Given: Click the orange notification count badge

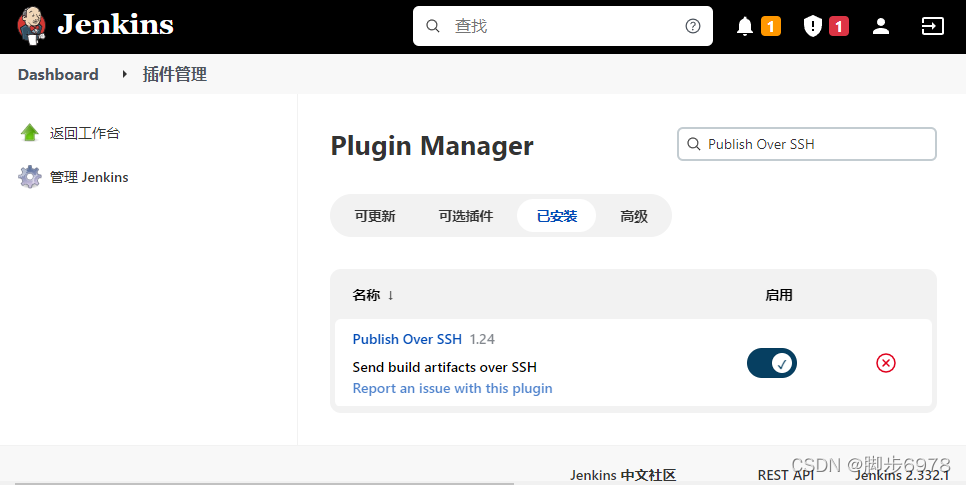Looking at the screenshot, I should [771, 26].
